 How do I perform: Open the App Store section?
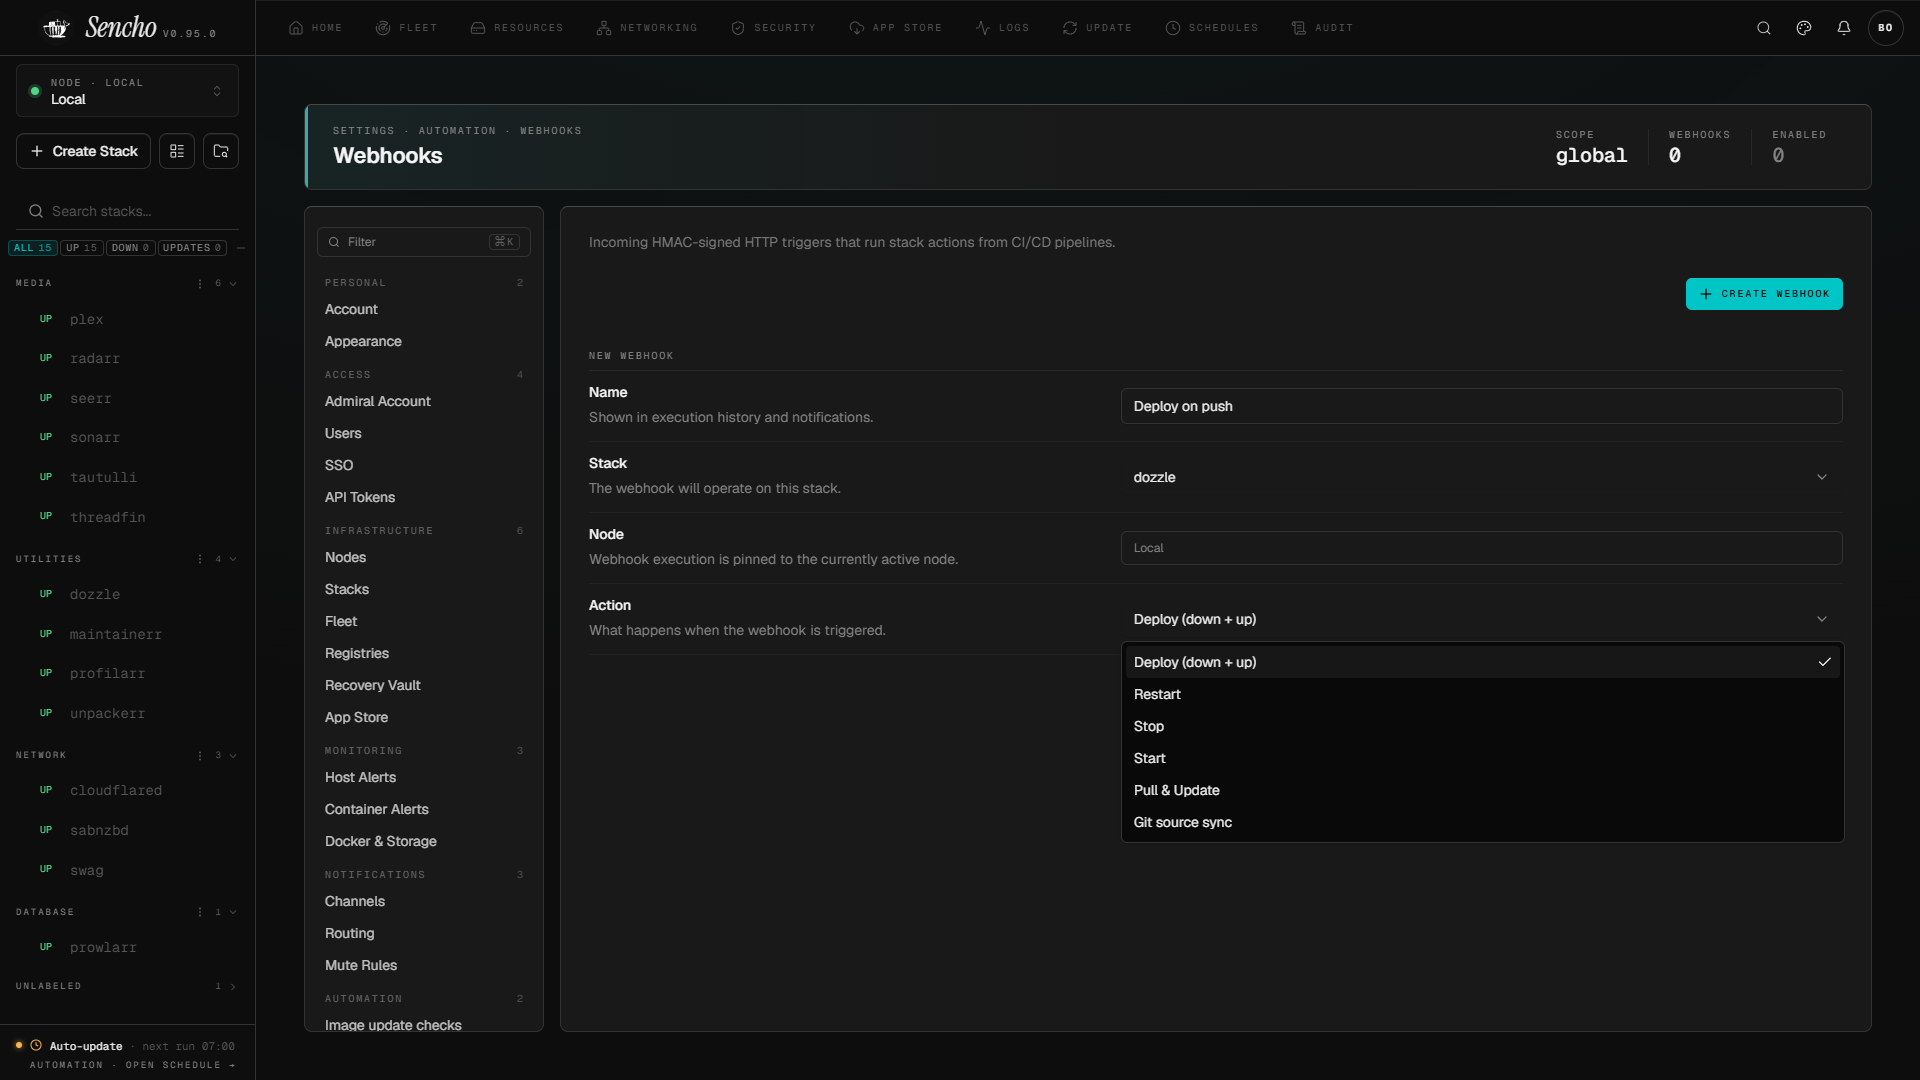[895, 28]
